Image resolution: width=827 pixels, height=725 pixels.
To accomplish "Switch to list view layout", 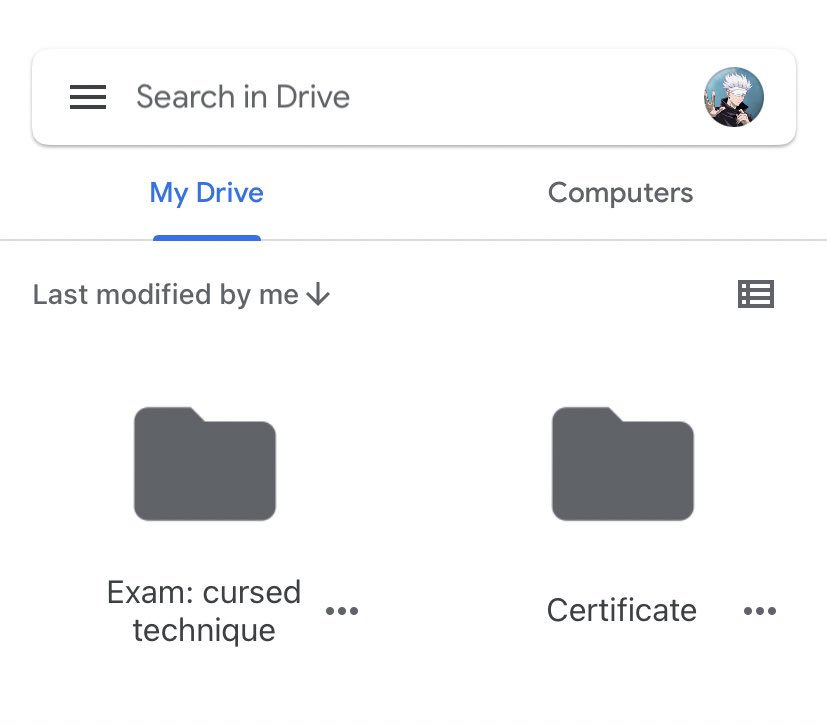I will pos(756,294).
